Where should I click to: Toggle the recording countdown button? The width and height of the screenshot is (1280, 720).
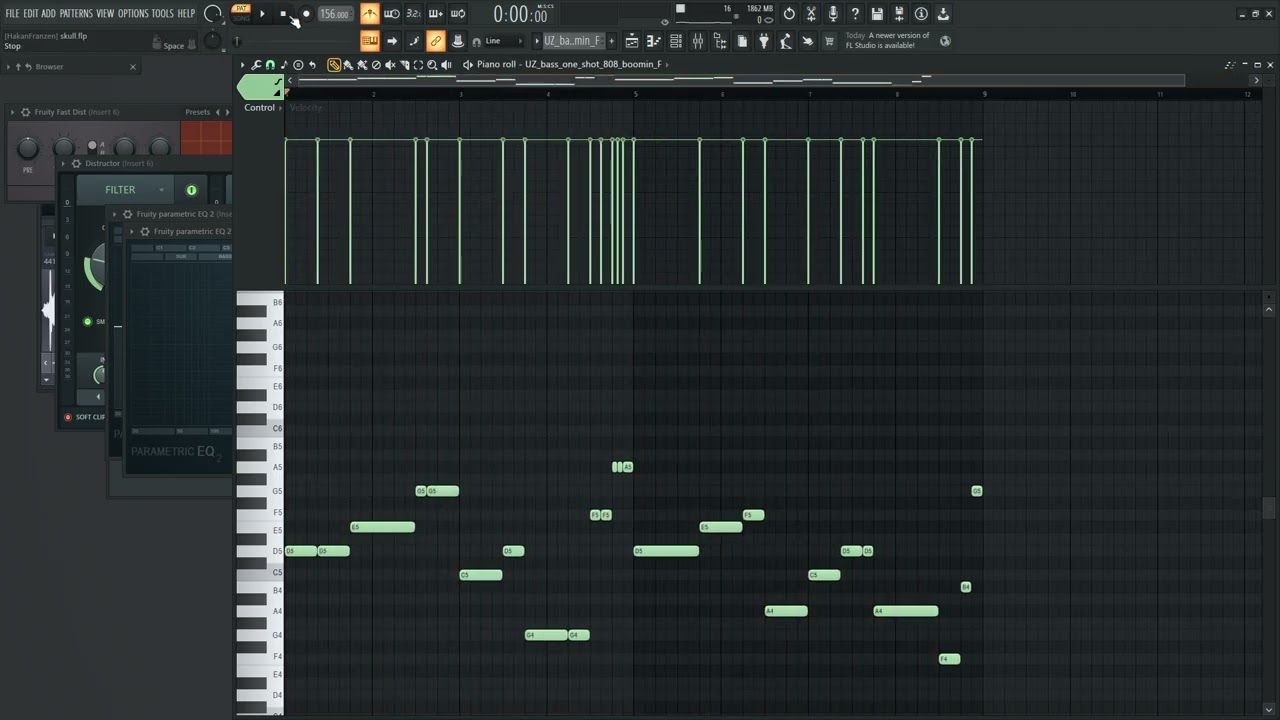pyautogui.click(x=413, y=14)
